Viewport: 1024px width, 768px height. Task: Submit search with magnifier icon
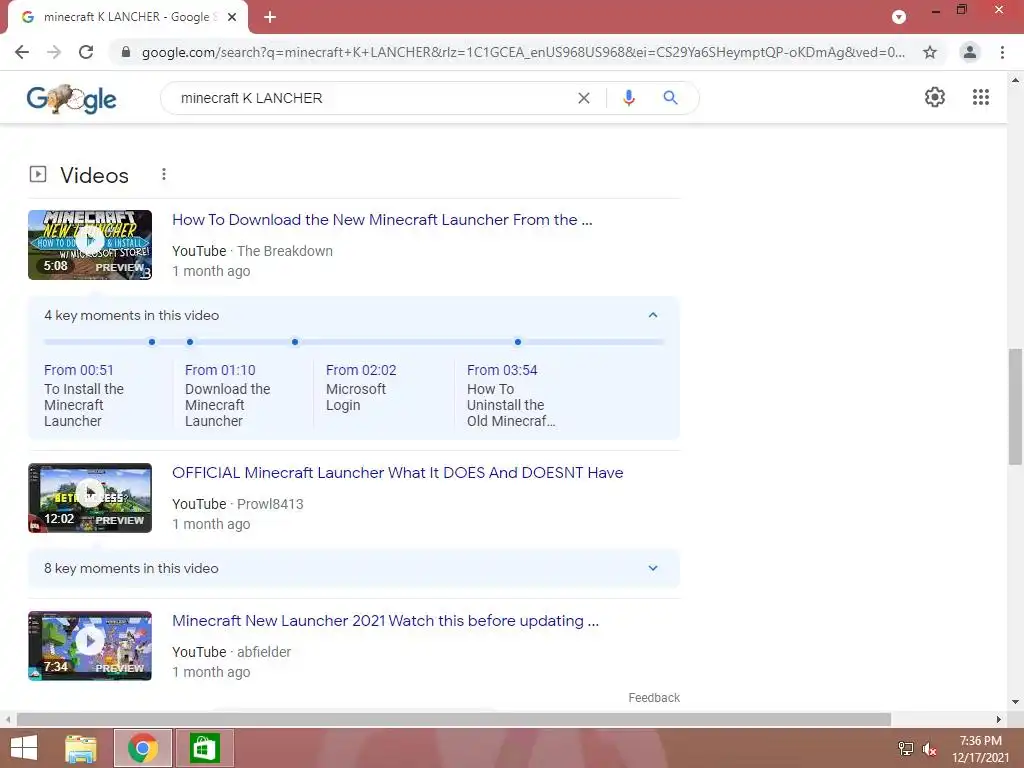[x=670, y=98]
